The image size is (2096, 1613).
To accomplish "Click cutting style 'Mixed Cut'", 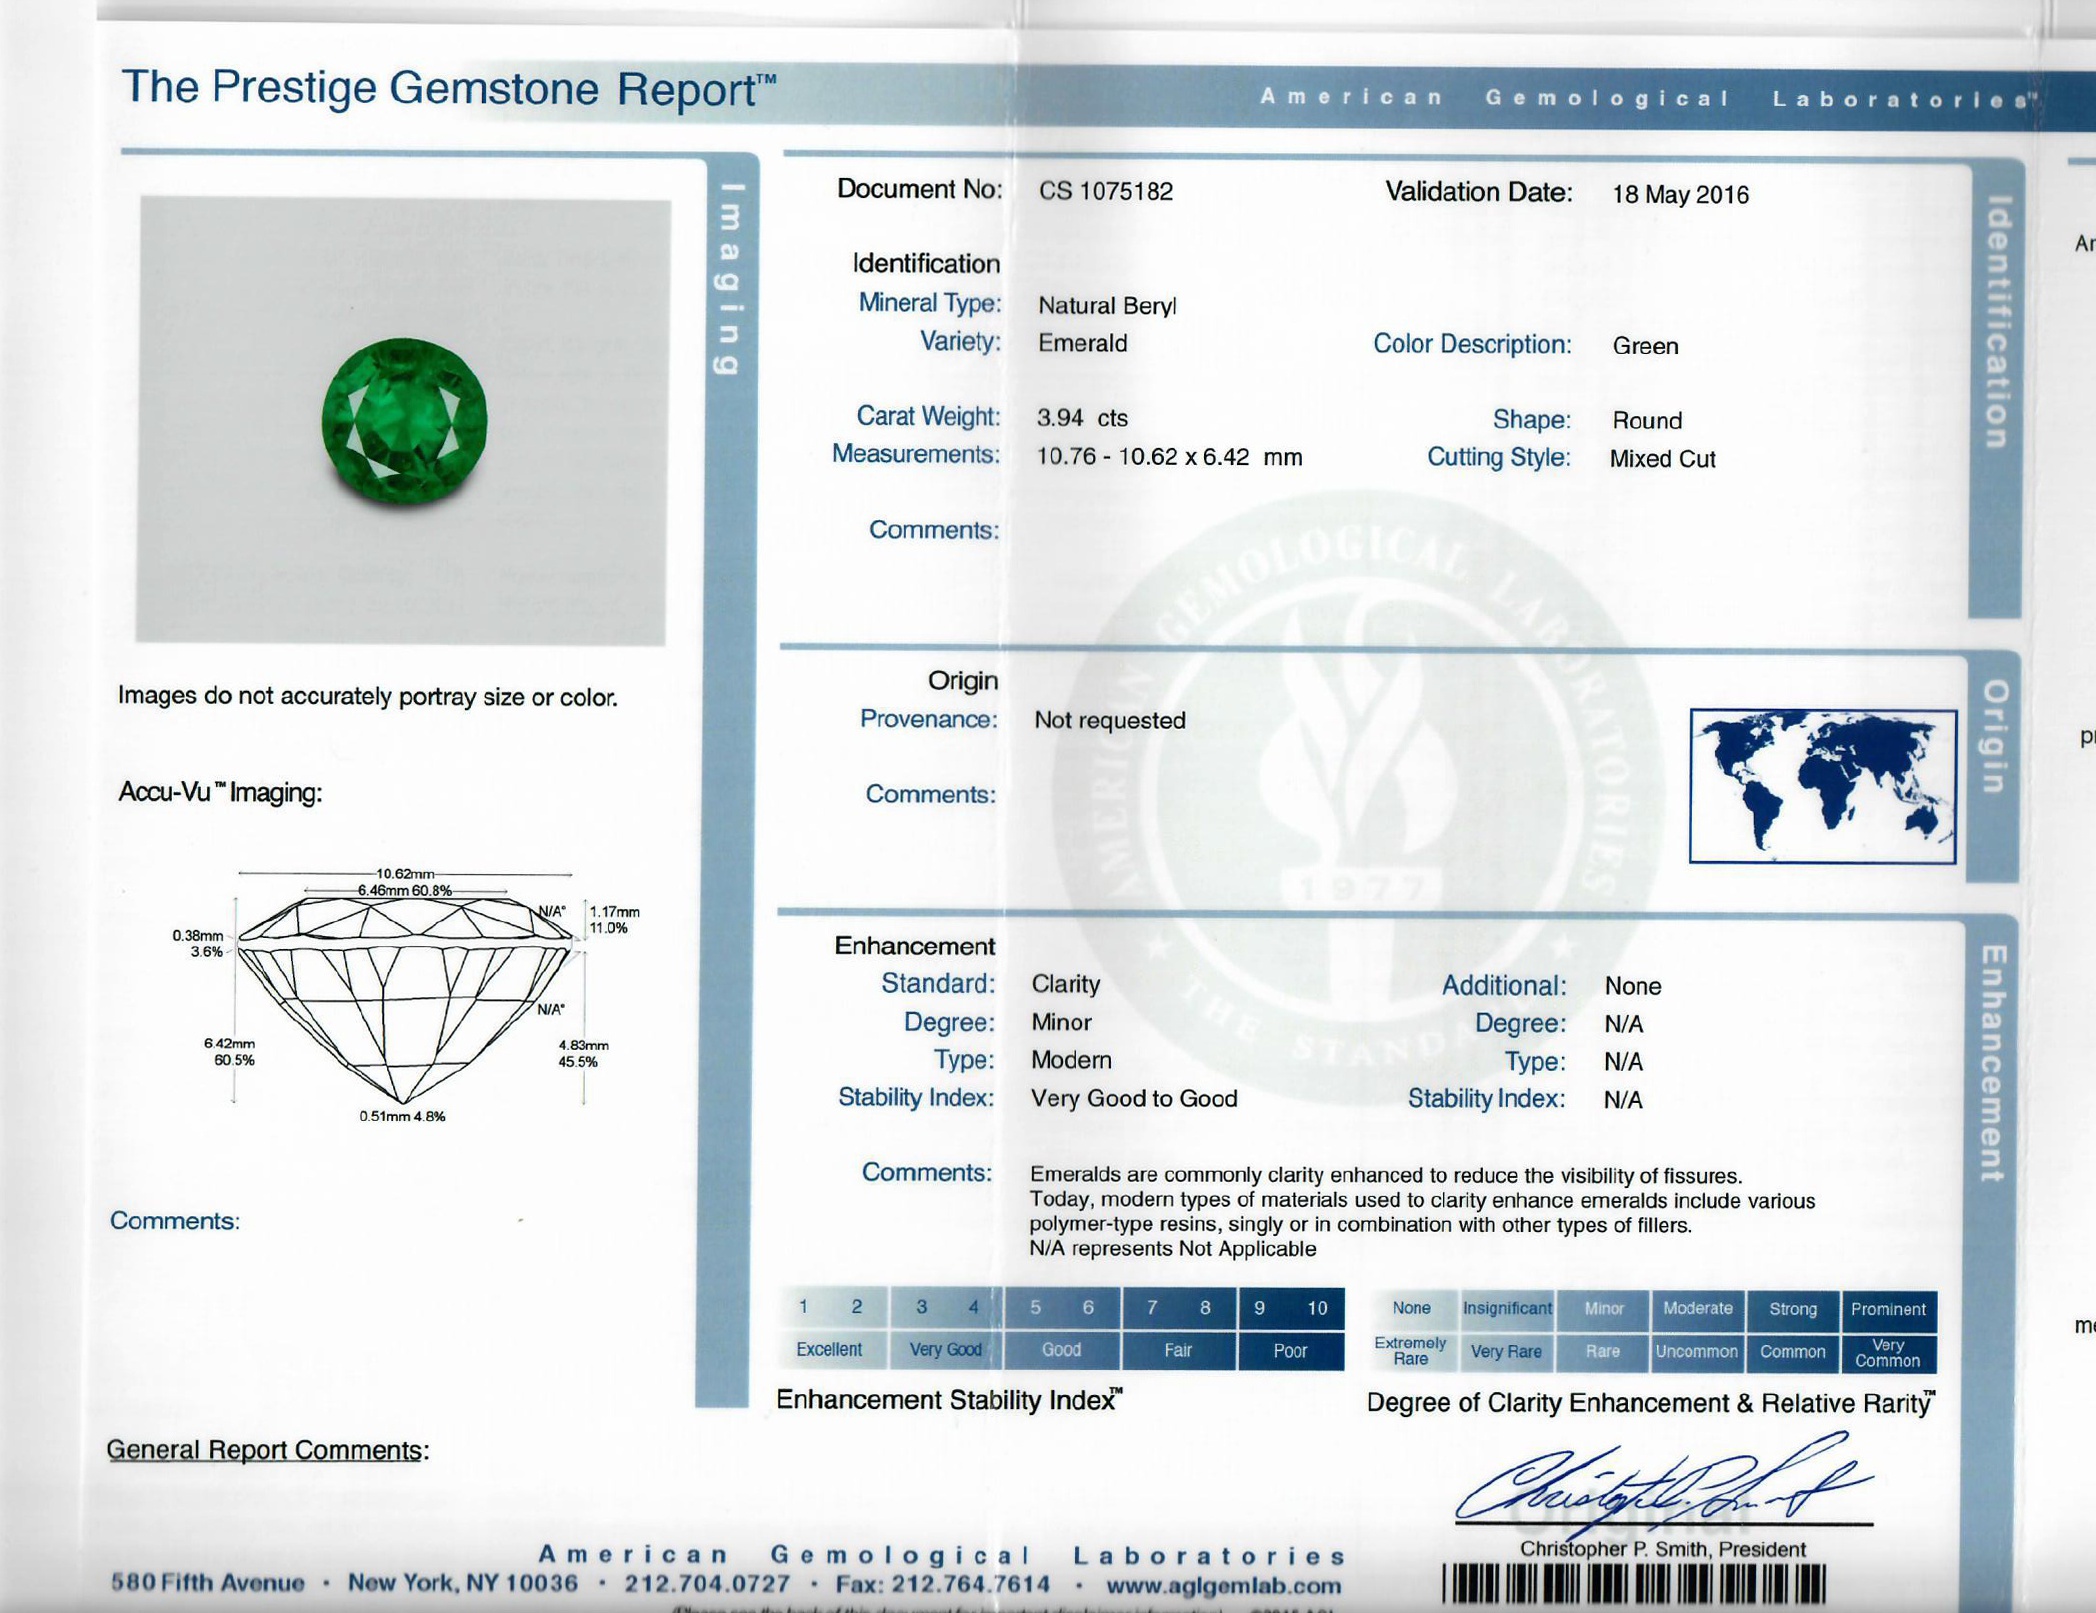I will [x=1662, y=459].
